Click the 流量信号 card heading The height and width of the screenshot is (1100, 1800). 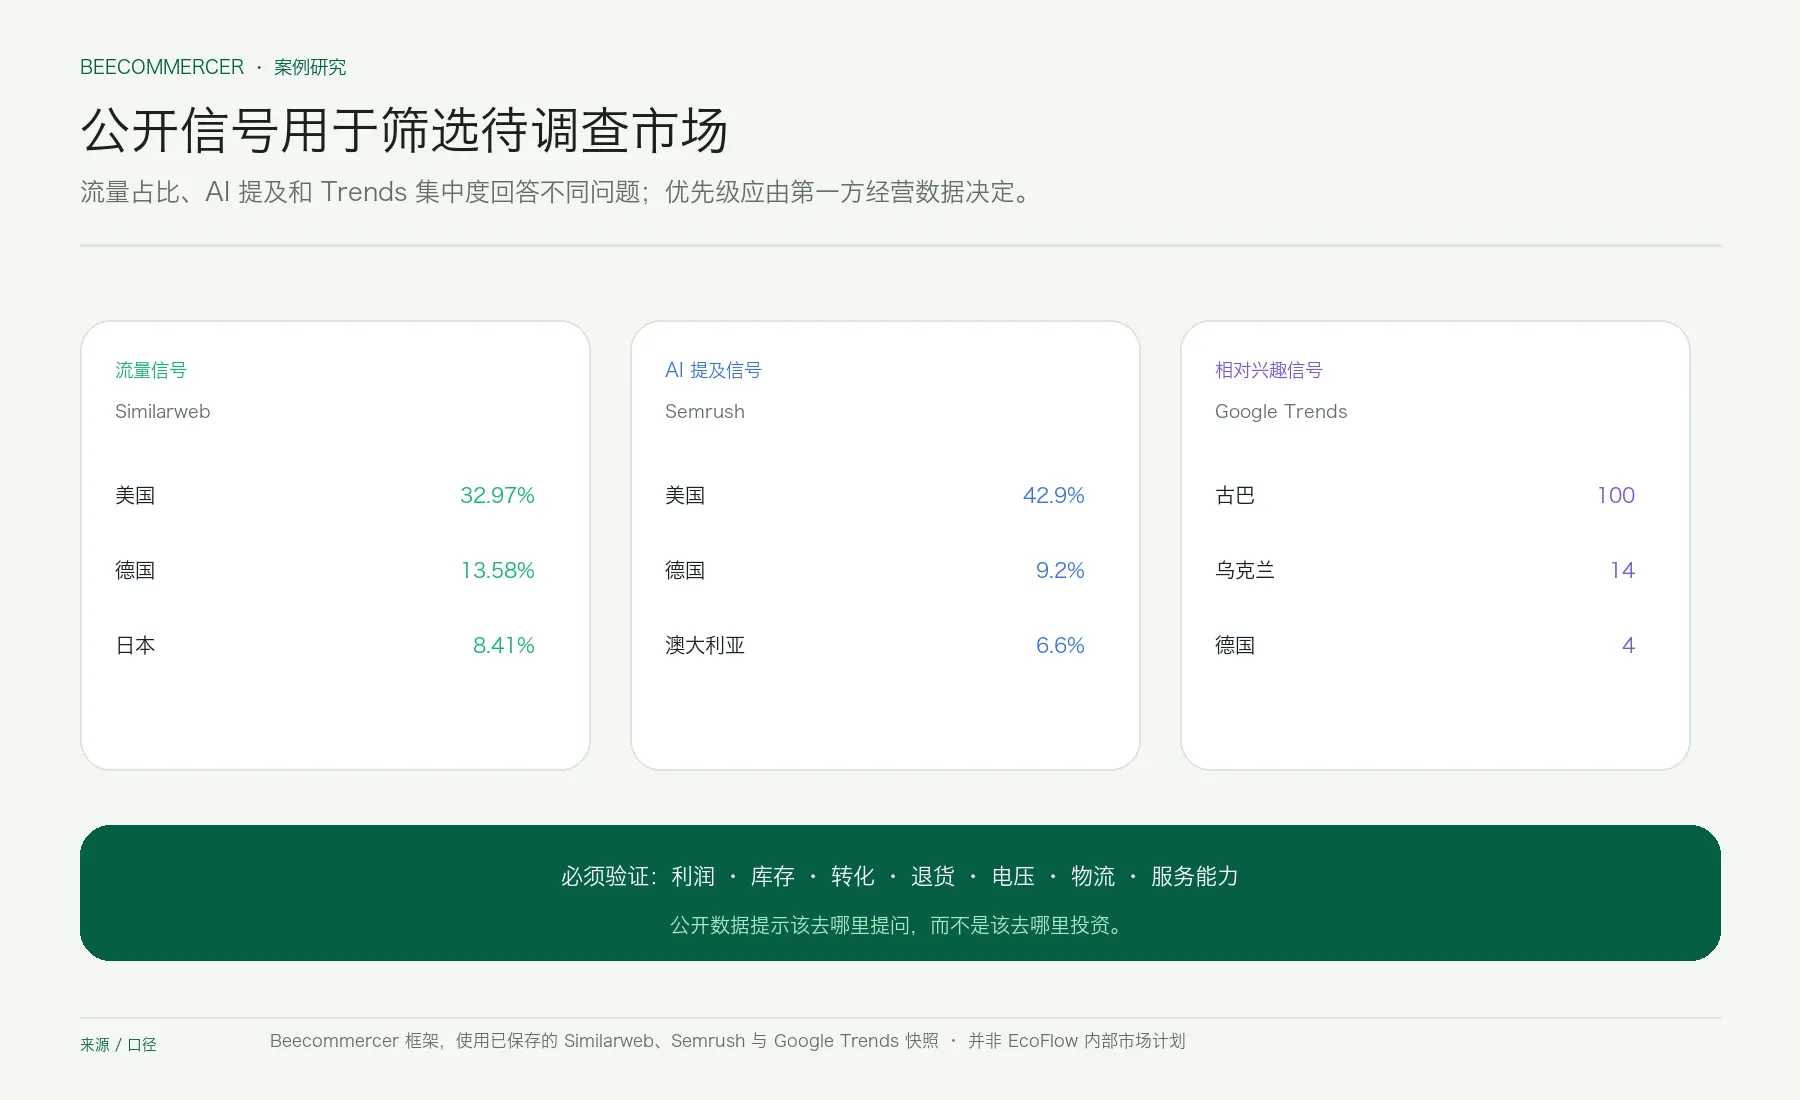tap(151, 370)
